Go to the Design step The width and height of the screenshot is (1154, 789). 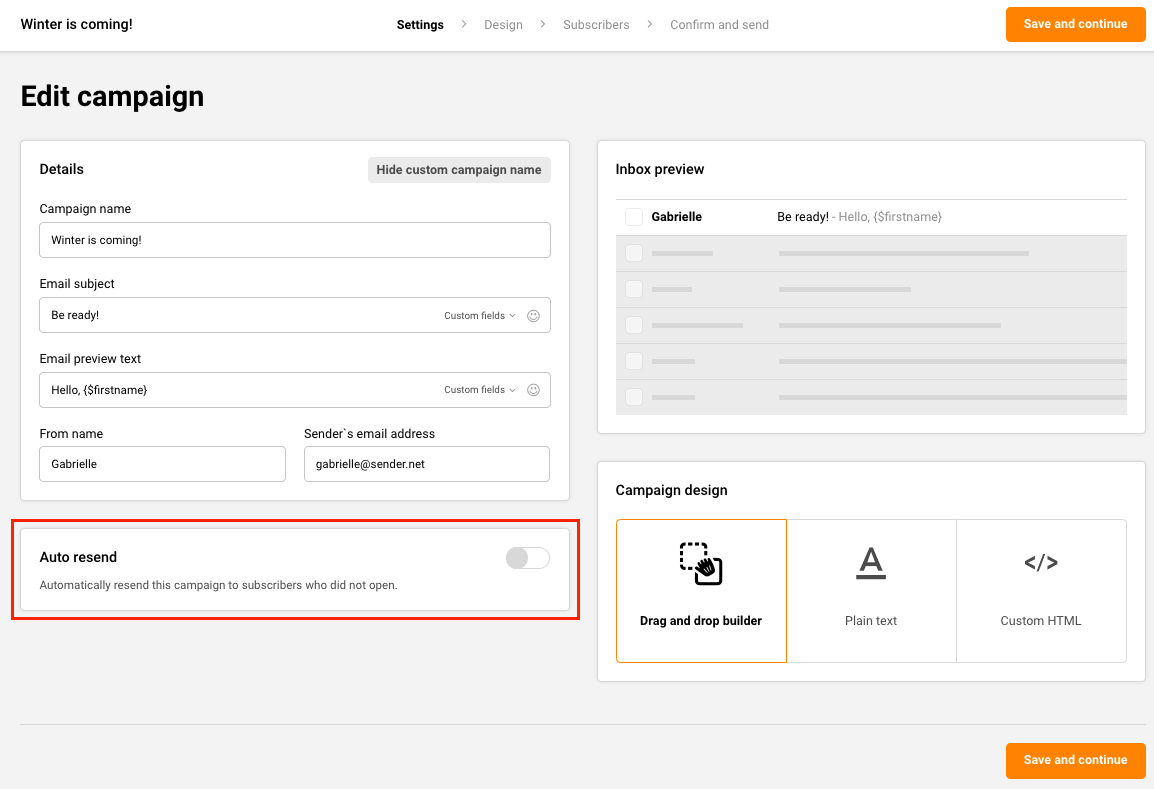(503, 25)
